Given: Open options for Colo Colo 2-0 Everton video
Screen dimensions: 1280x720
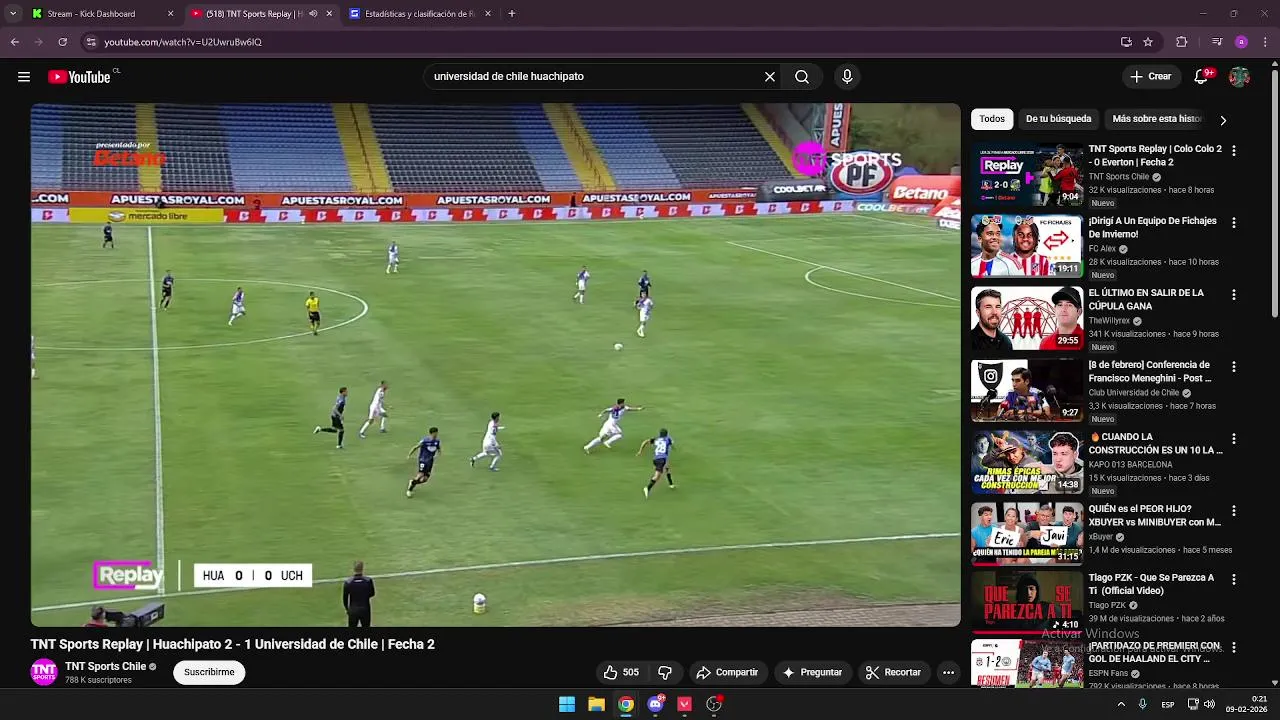Looking at the screenshot, I should (x=1233, y=150).
